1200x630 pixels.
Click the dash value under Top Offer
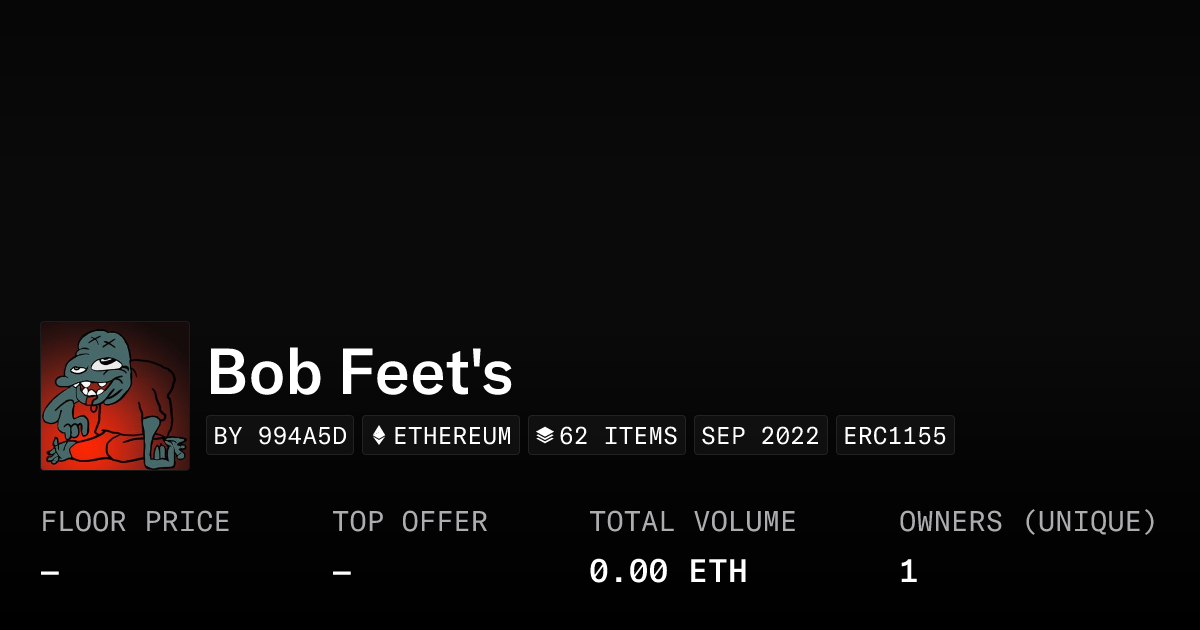click(x=342, y=573)
